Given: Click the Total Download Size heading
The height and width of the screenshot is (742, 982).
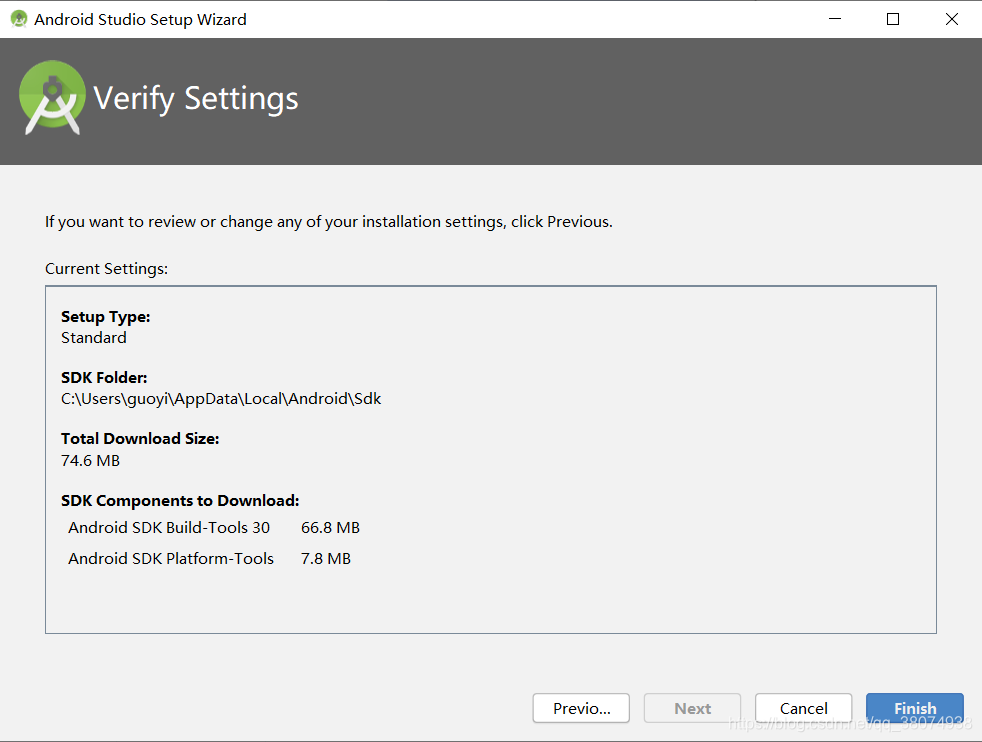Looking at the screenshot, I should [x=140, y=438].
